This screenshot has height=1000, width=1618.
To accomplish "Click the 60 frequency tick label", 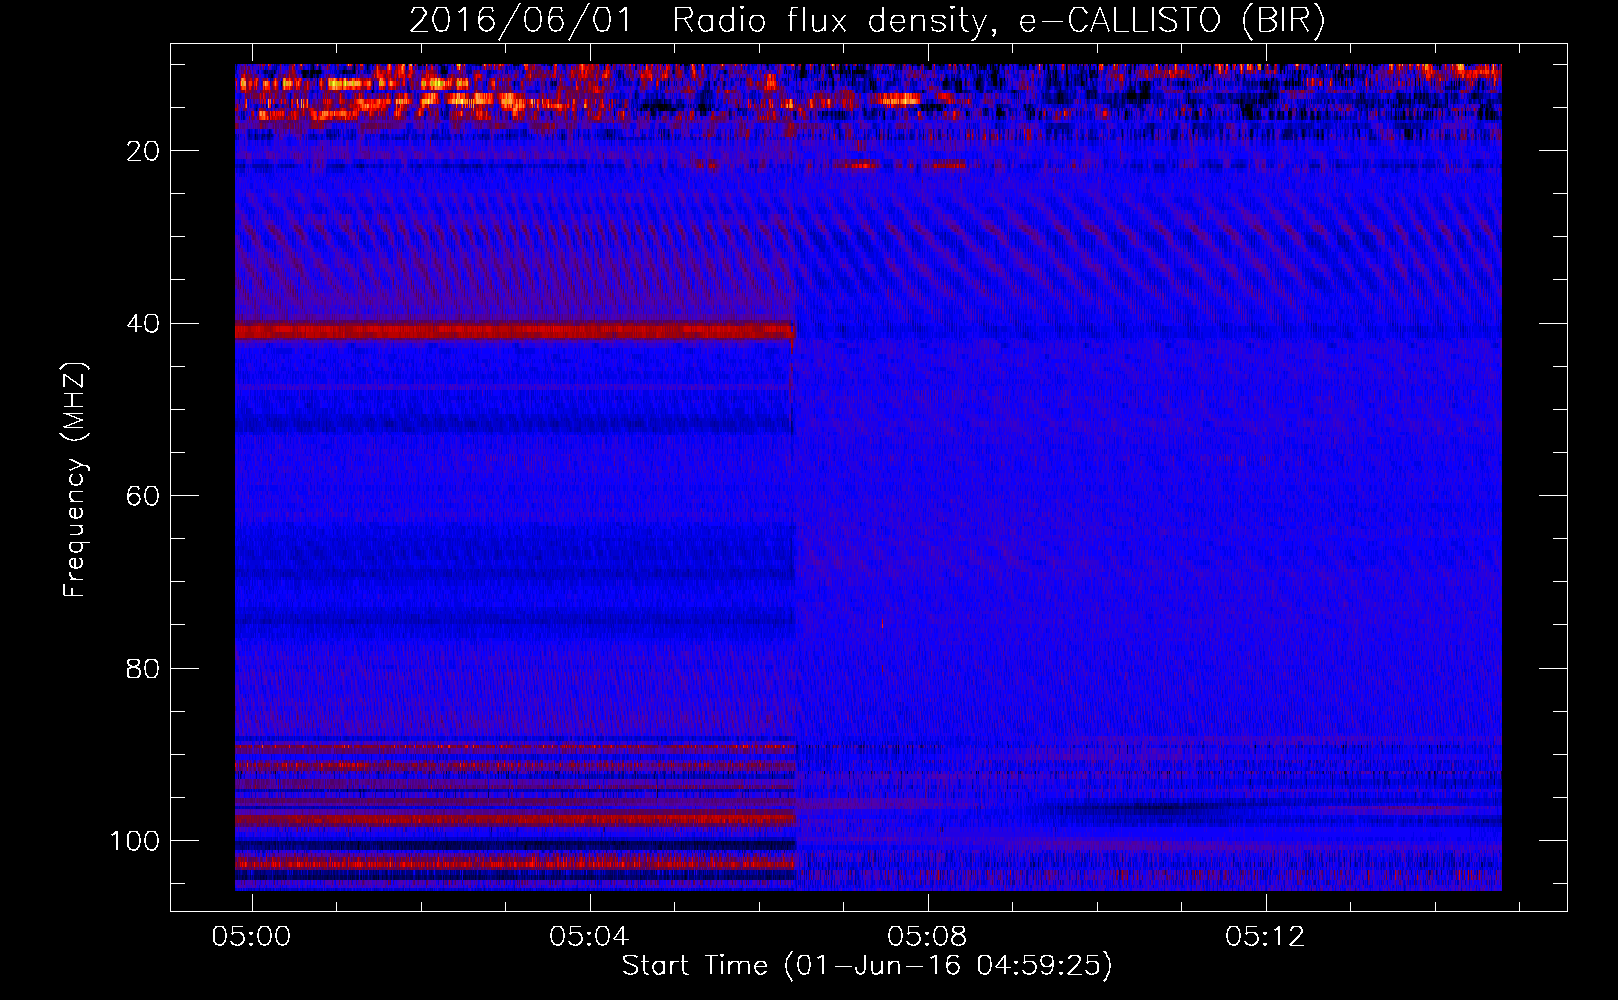I will (143, 496).
